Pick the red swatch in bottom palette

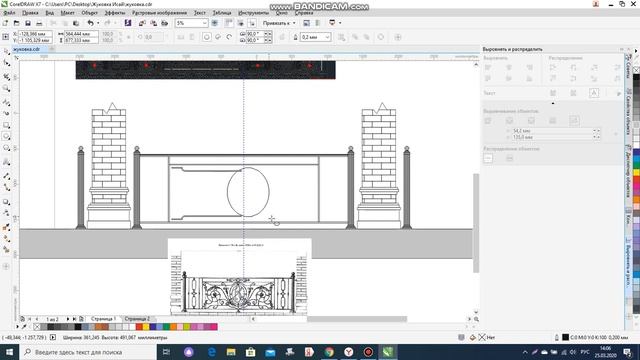click(139, 327)
